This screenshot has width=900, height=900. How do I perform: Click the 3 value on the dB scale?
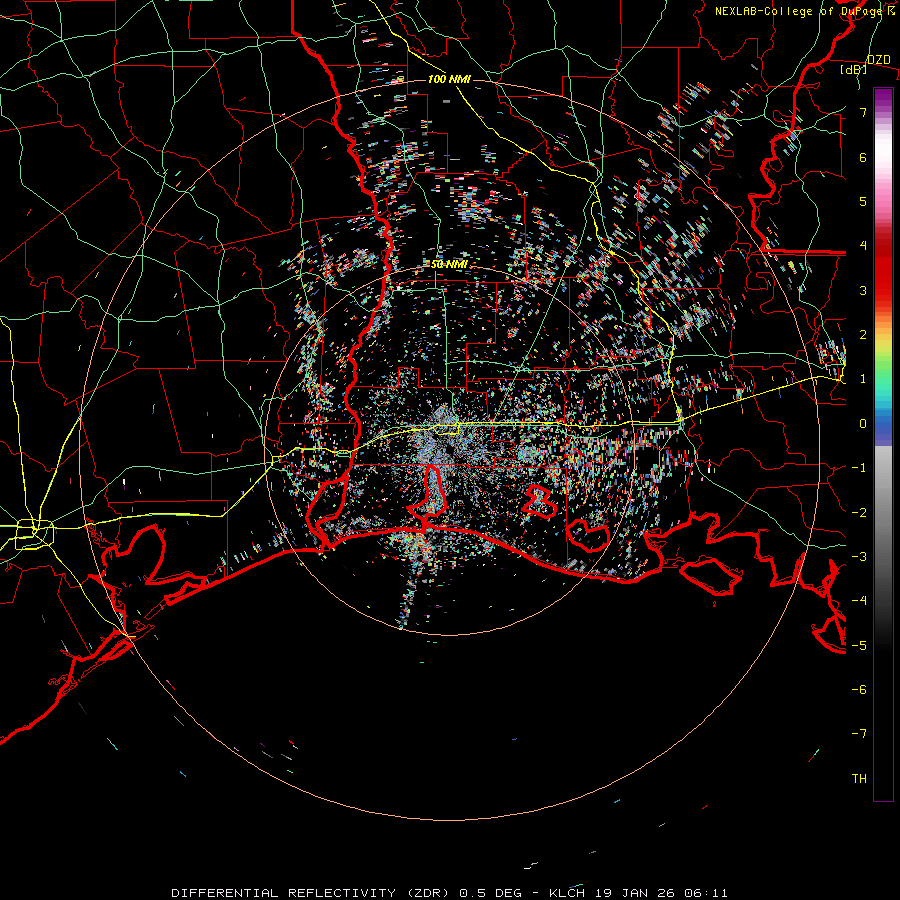click(x=863, y=290)
